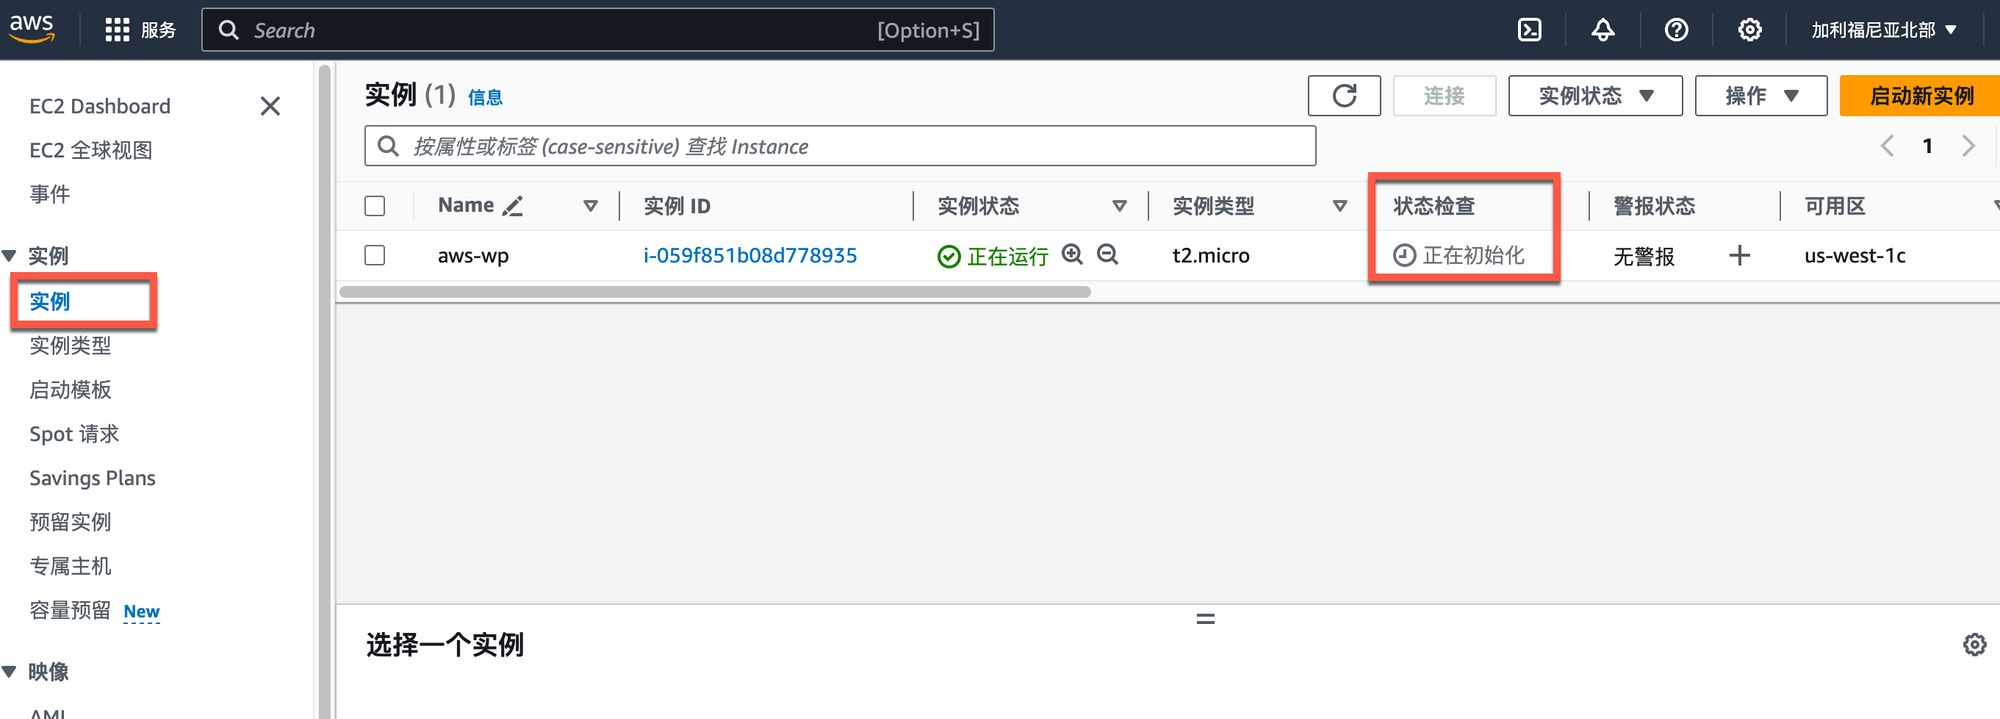
Task: Click the 正在运行 status text
Action: coord(1007,257)
